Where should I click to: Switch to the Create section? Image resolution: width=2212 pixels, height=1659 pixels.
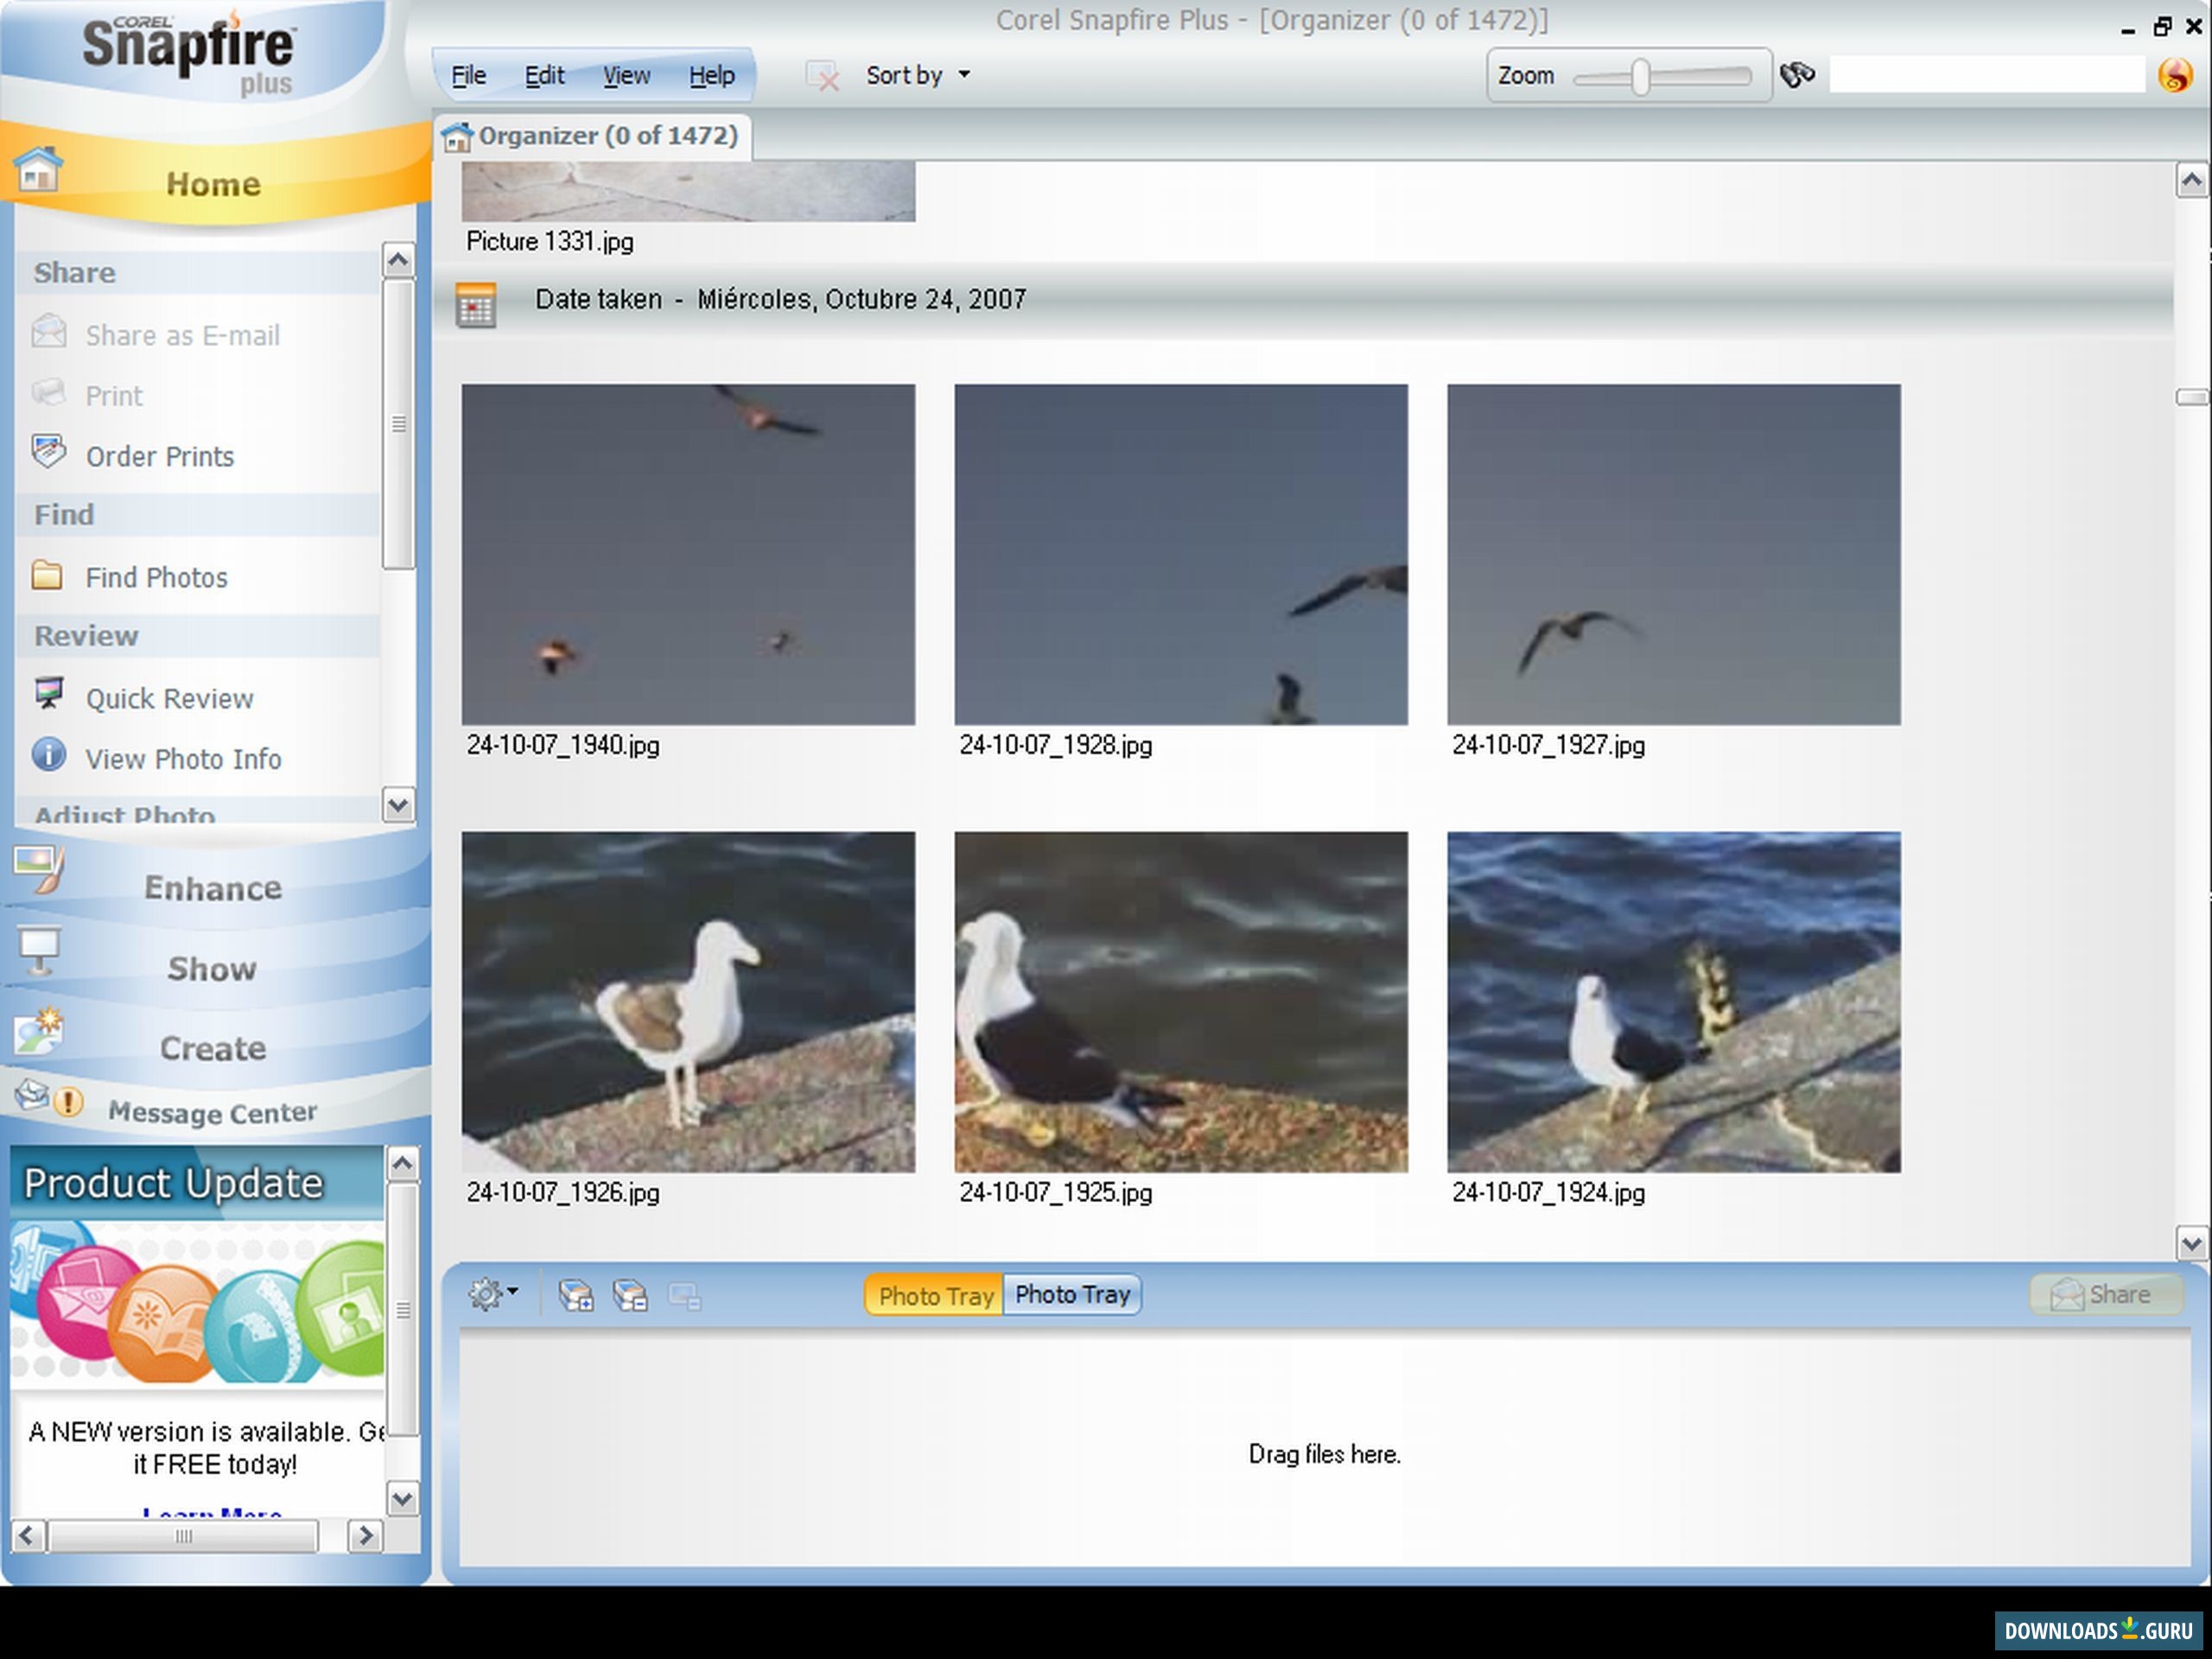click(211, 1048)
